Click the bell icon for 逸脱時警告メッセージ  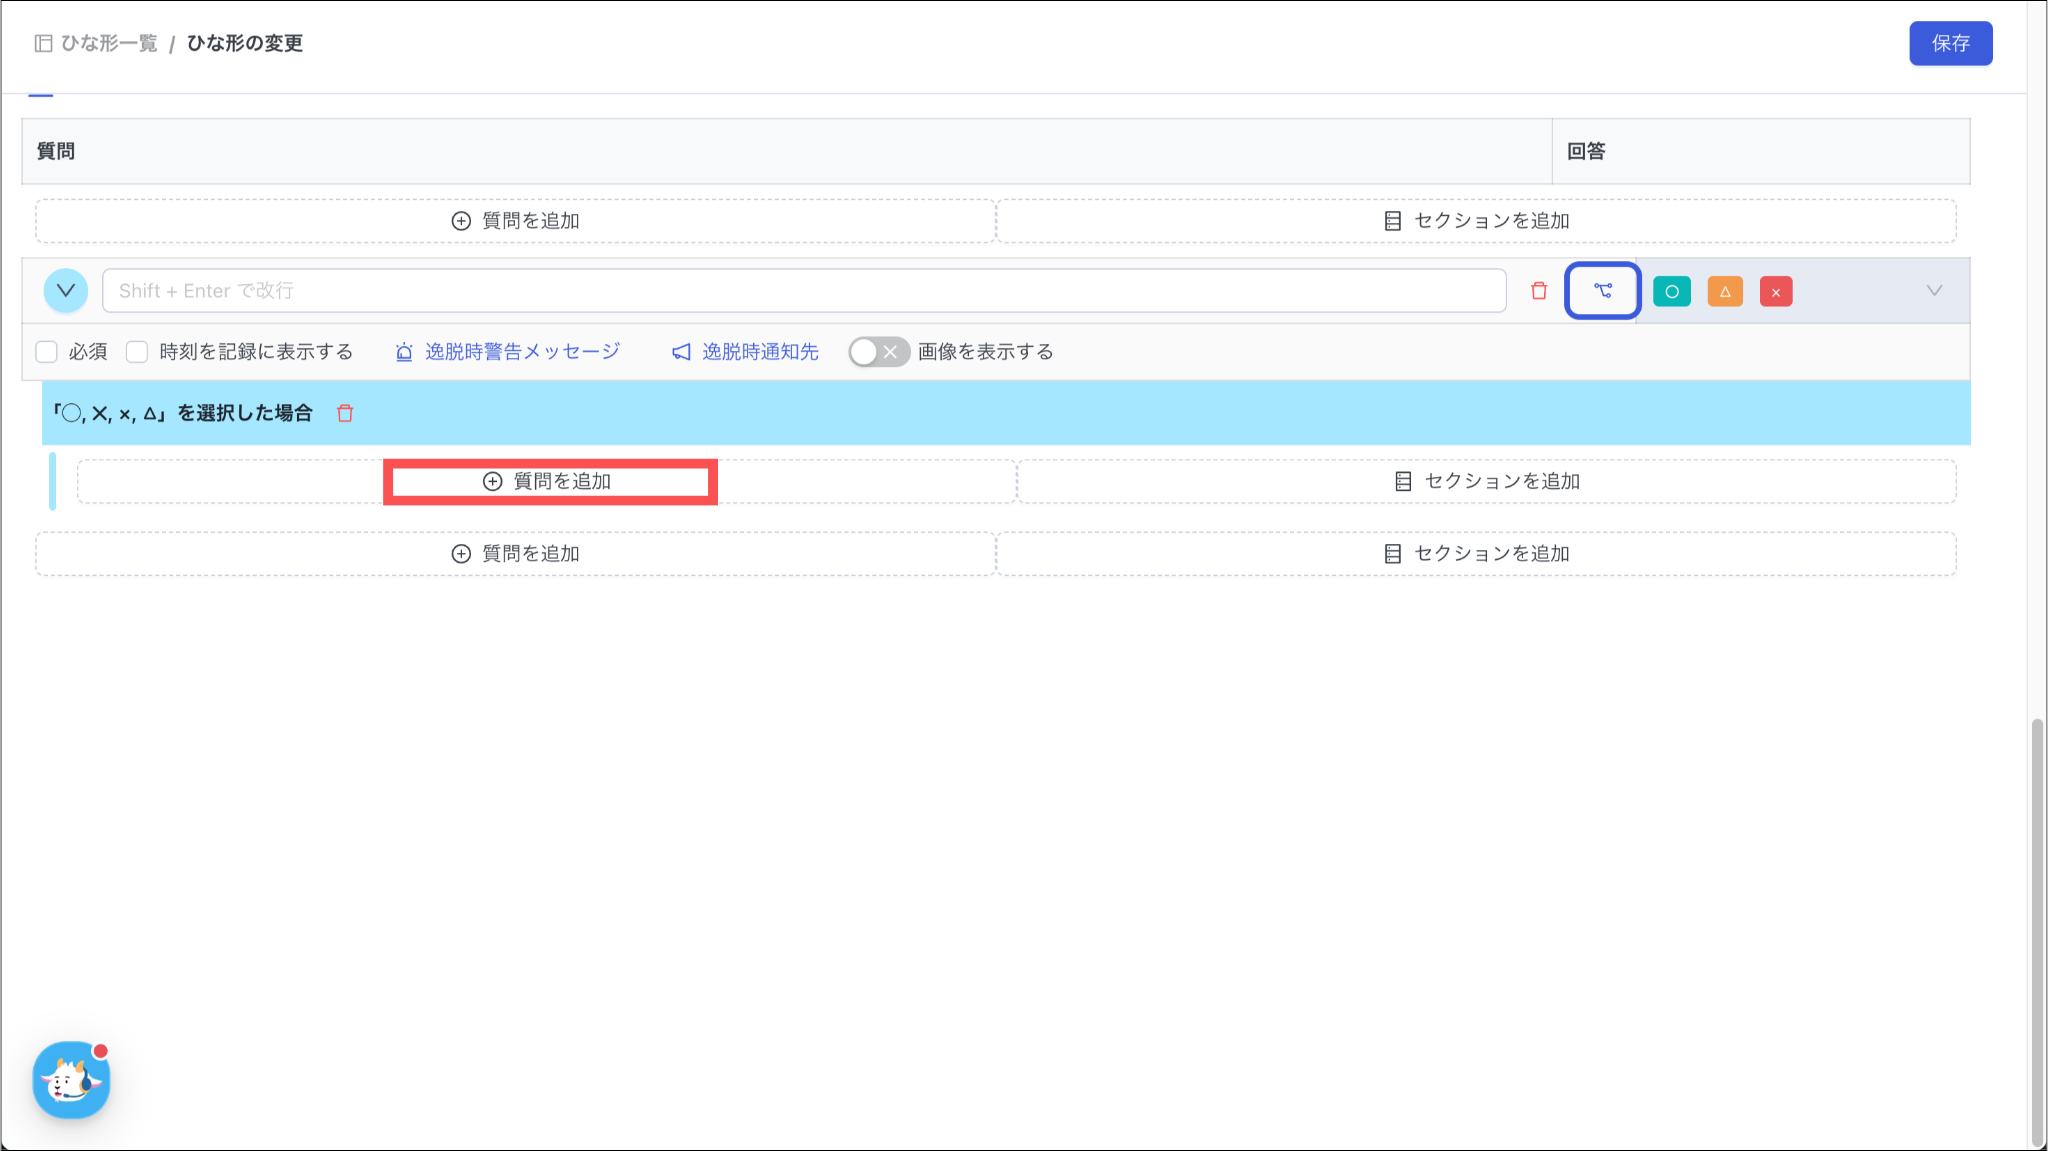click(x=404, y=352)
